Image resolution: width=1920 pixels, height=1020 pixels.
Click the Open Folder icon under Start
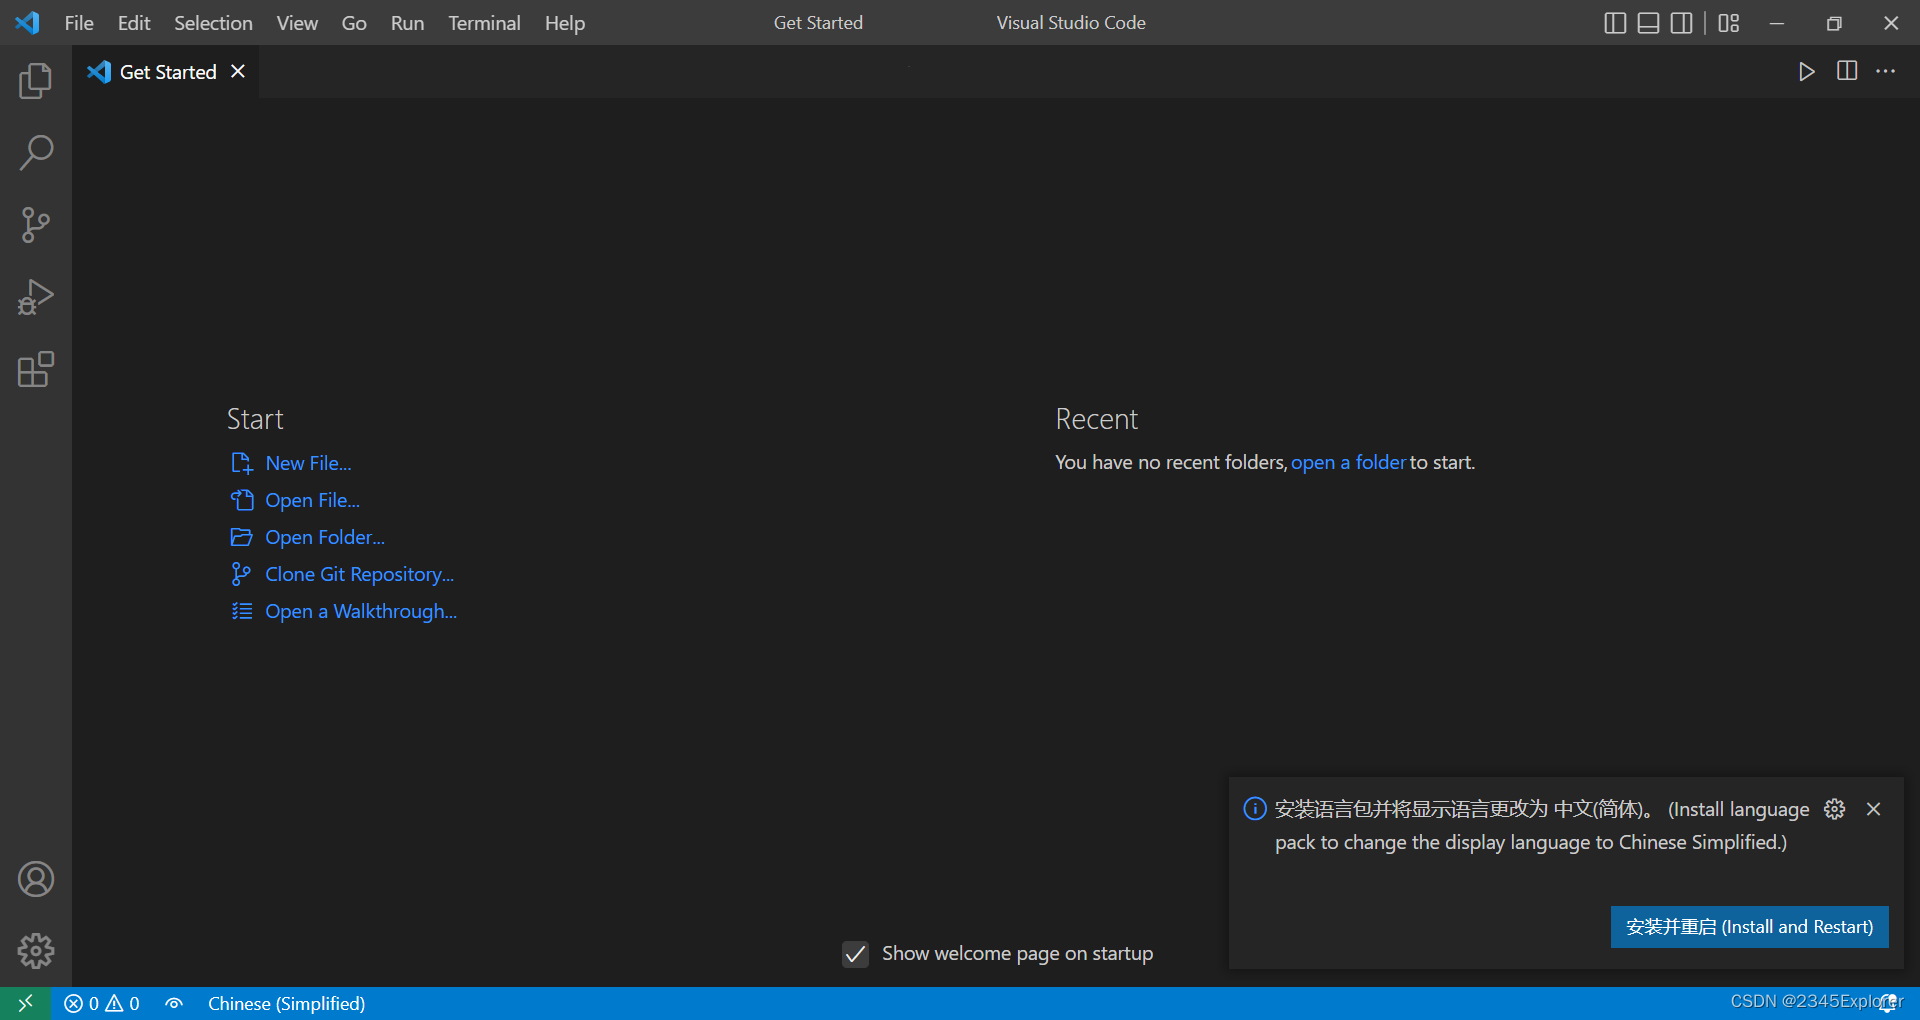[x=241, y=537]
